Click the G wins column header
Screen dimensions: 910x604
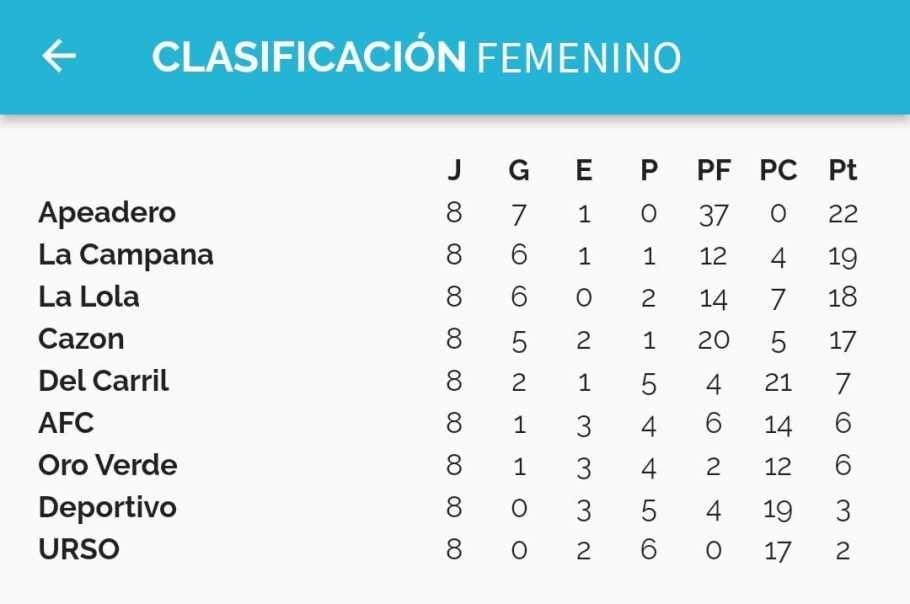tap(519, 170)
